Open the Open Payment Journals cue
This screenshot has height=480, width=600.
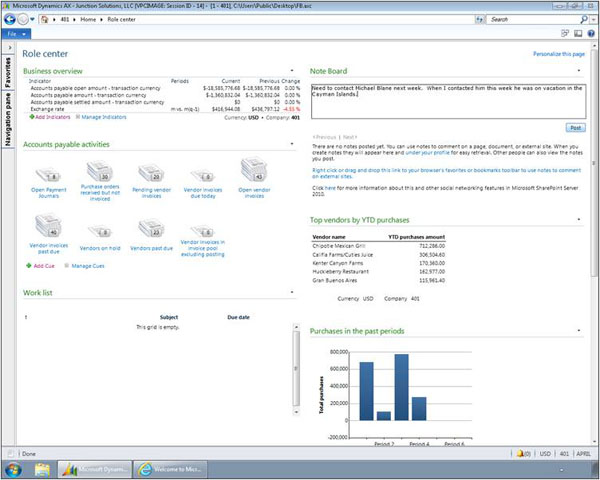click(49, 183)
